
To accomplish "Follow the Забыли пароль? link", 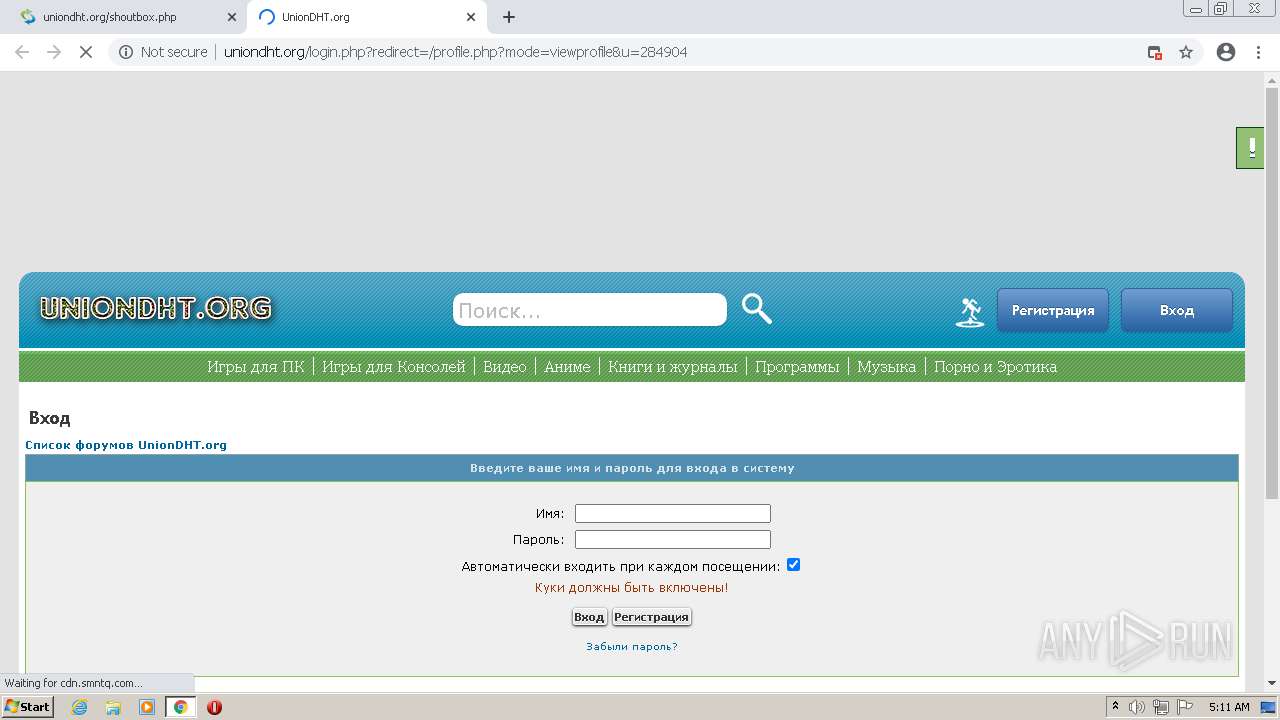I will 632,646.
